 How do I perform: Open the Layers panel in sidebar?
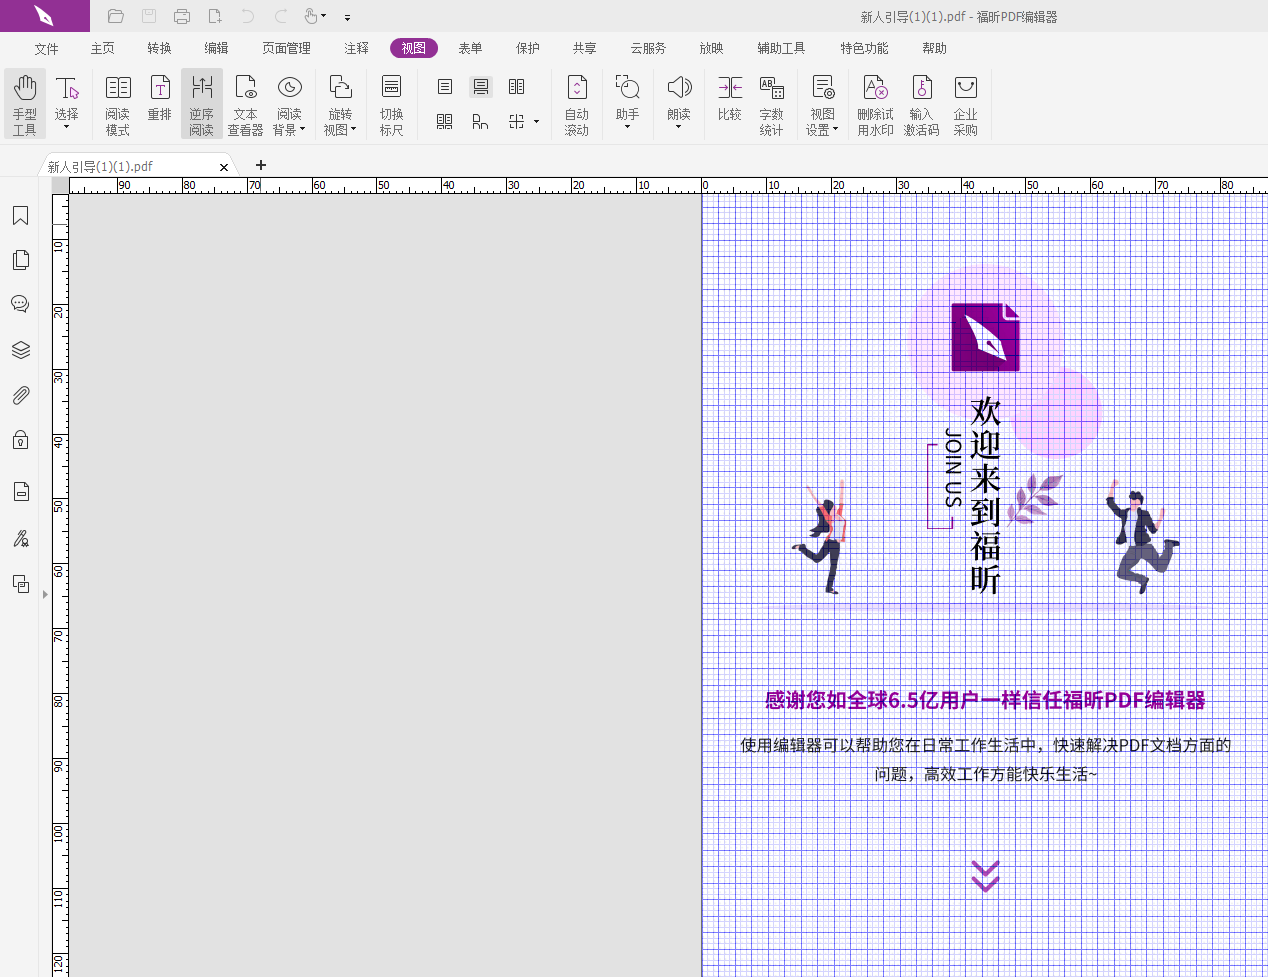pos(20,350)
